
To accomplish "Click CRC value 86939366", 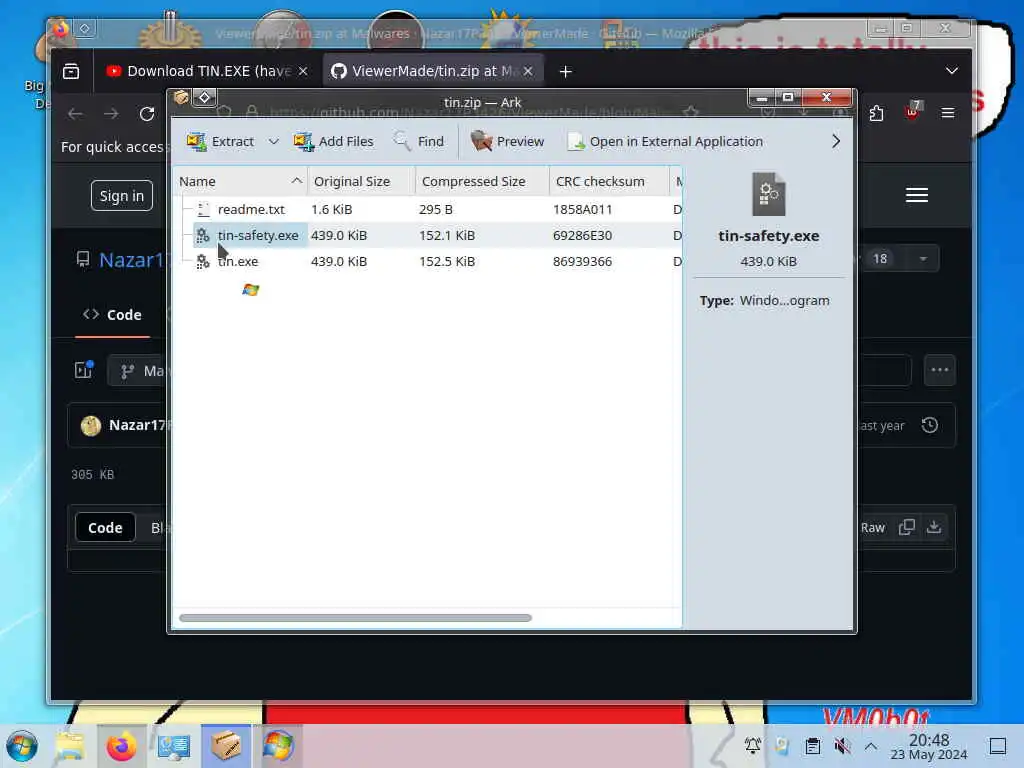I will point(583,261).
